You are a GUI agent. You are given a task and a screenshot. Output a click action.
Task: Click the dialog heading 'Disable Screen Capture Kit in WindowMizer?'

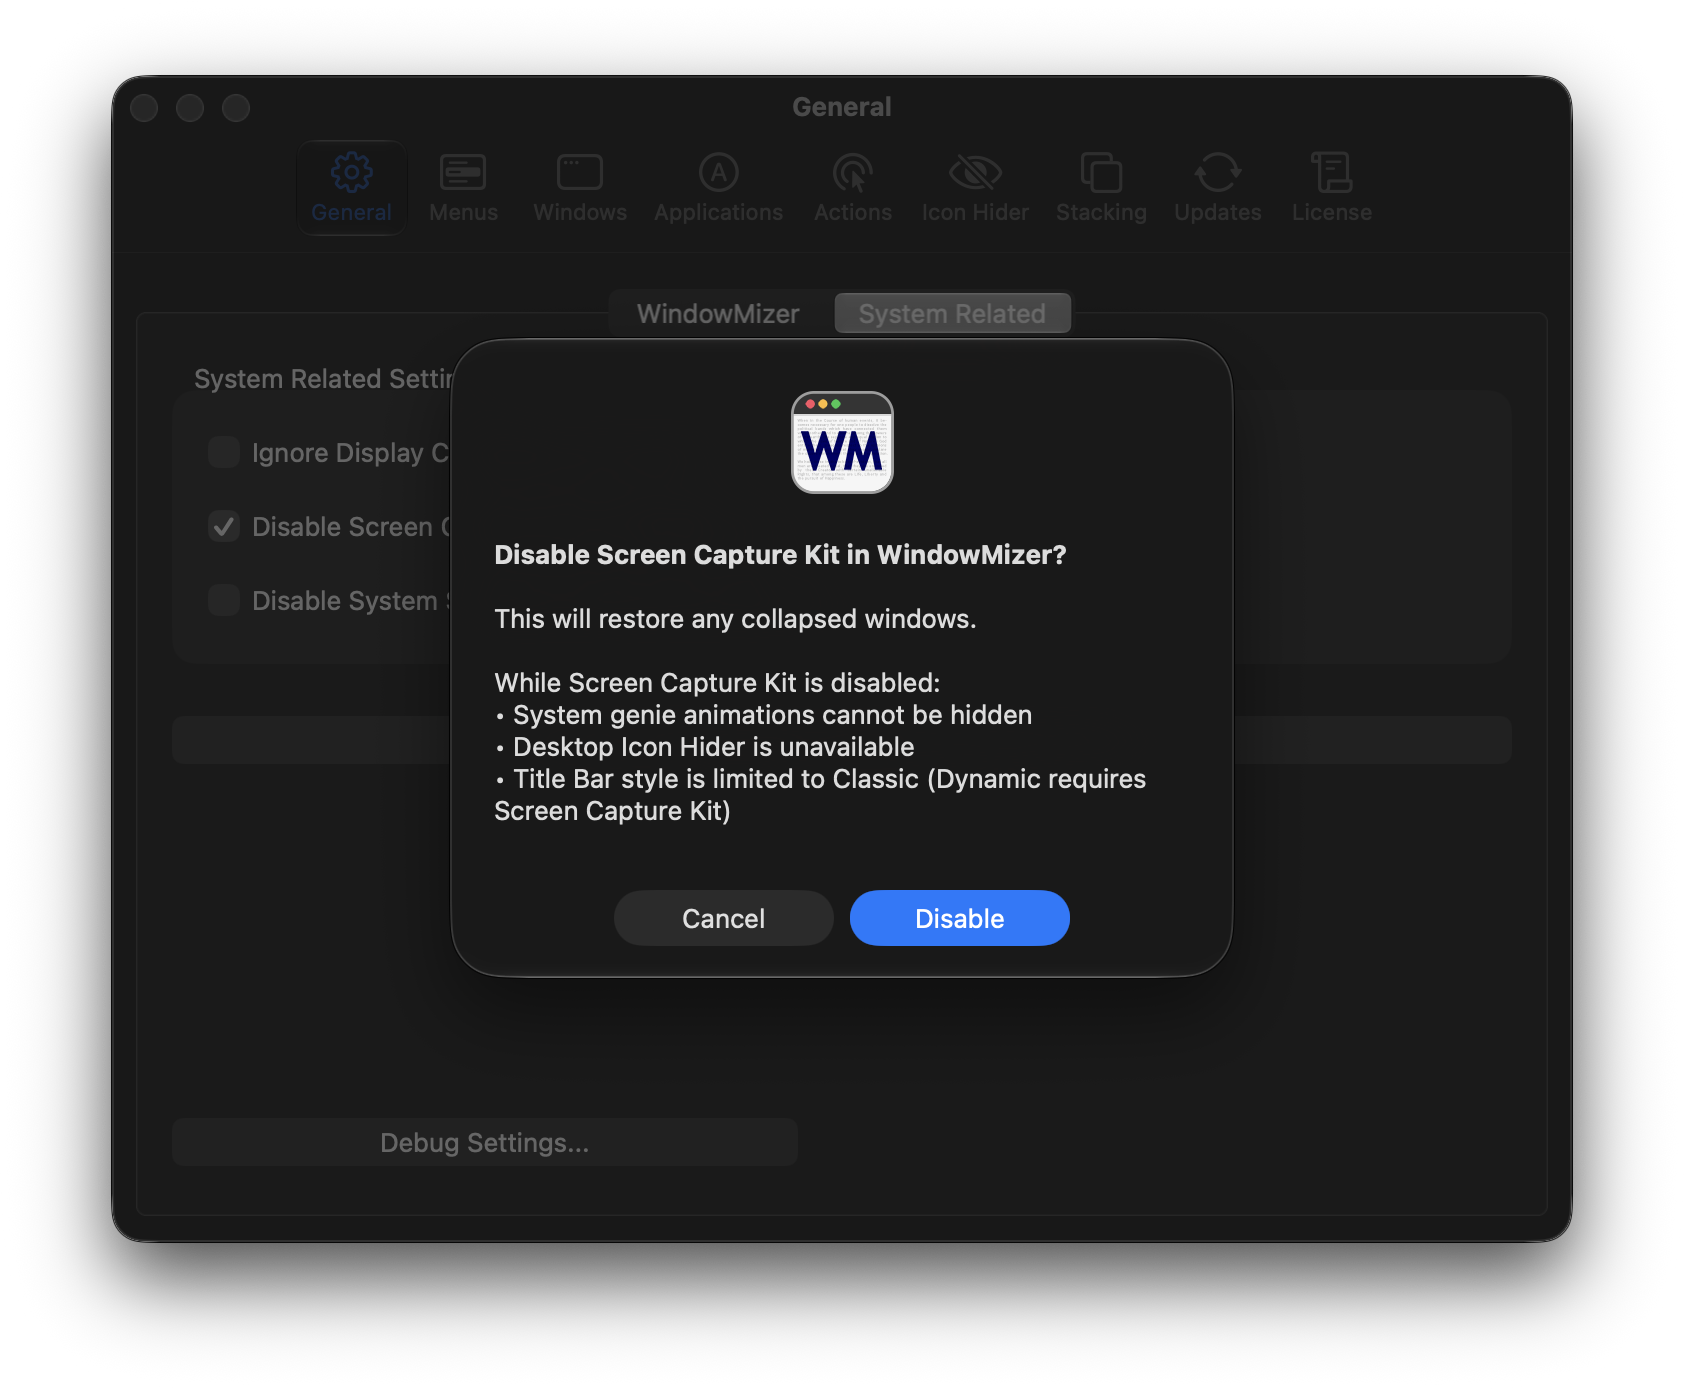(x=780, y=555)
